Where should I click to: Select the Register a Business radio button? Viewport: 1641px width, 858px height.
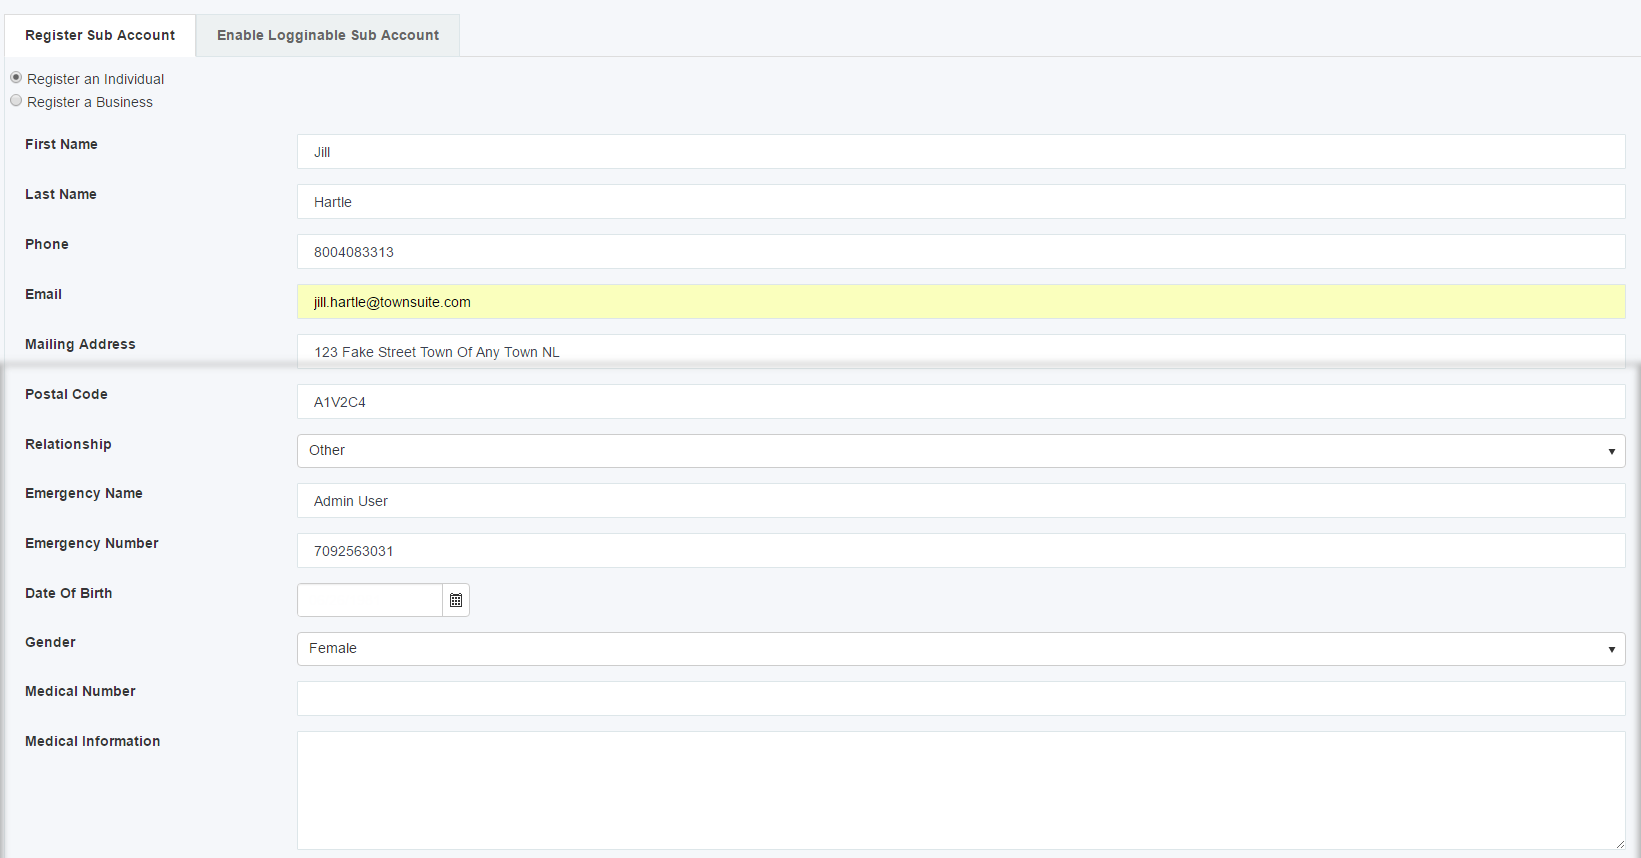[16, 100]
